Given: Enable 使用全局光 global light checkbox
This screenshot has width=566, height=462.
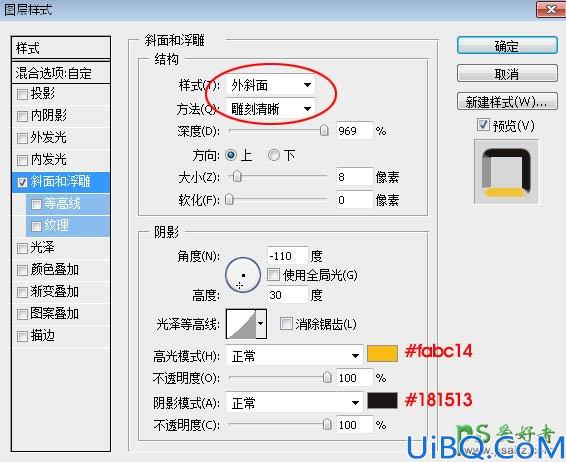Looking at the screenshot, I should [273, 275].
